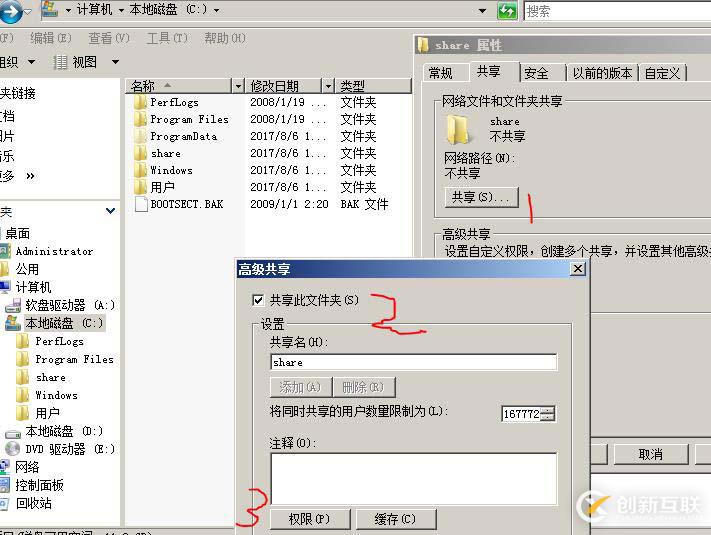This screenshot has width=711, height=535.
Task: Expand the 更多 favorites links chevron
Action: (x=30, y=176)
